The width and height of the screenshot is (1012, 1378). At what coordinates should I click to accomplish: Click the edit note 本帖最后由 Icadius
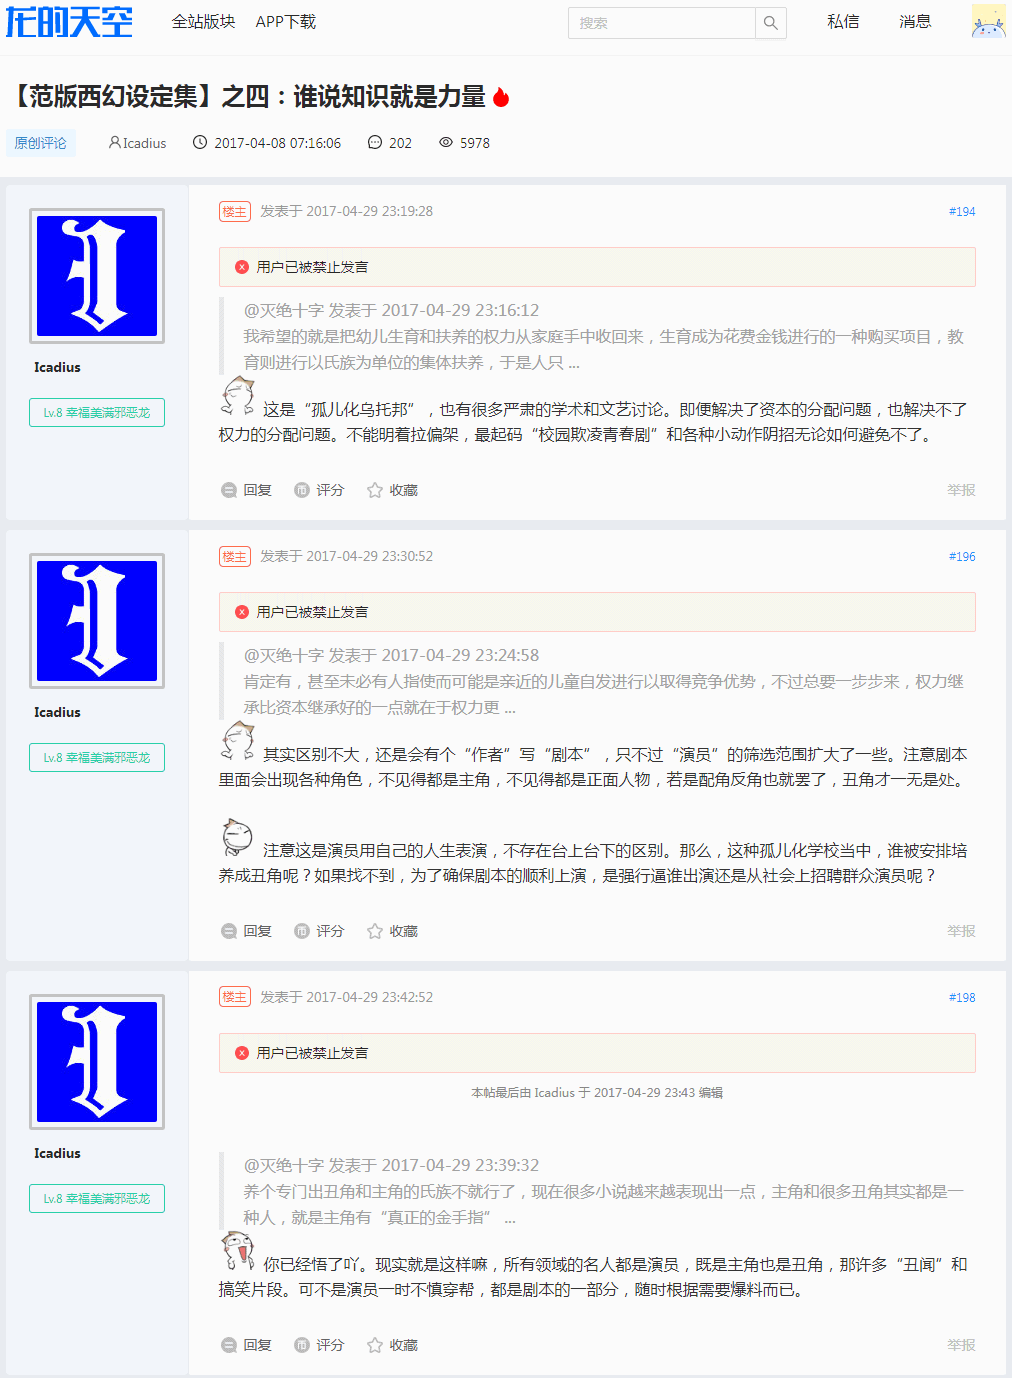(597, 1093)
